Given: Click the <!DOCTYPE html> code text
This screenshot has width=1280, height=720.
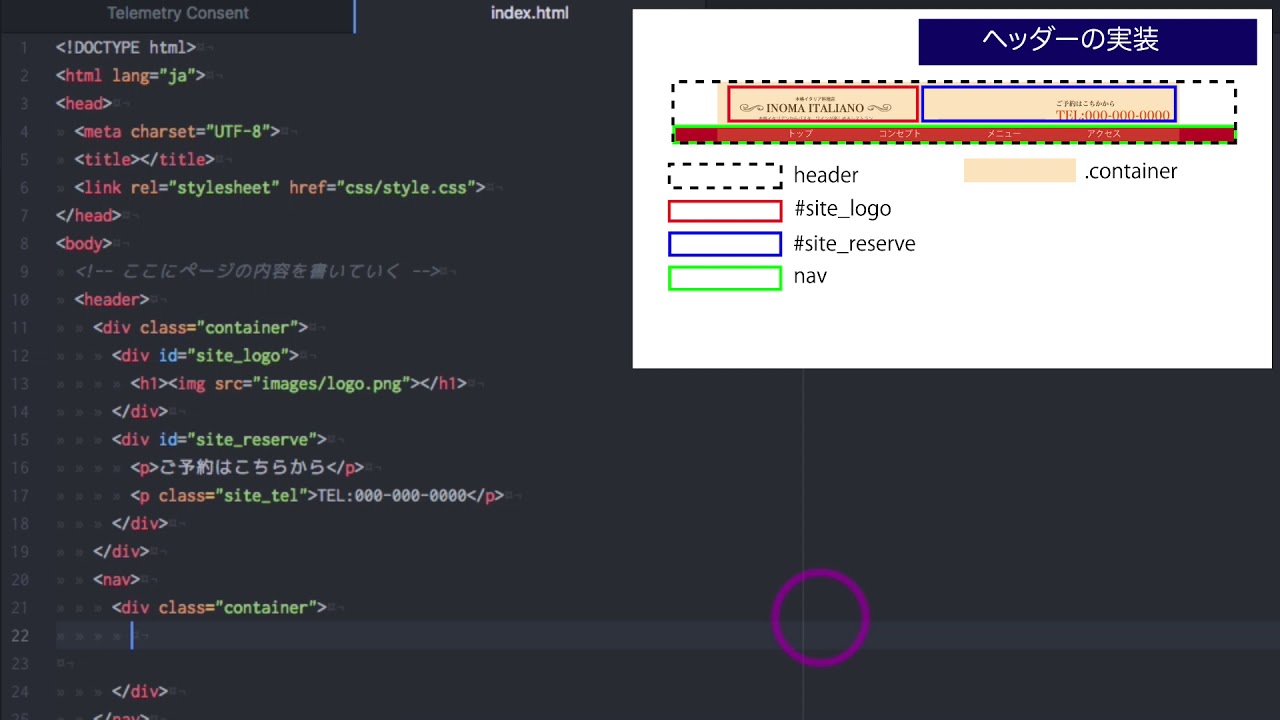Looking at the screenshot, I should click(126, 47).
